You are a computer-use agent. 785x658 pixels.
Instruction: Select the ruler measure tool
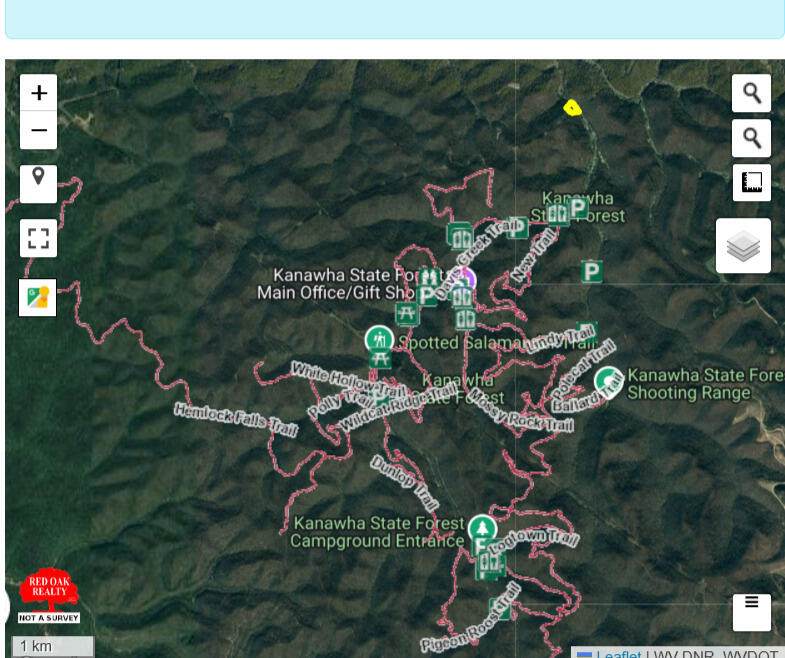[751, 183]
